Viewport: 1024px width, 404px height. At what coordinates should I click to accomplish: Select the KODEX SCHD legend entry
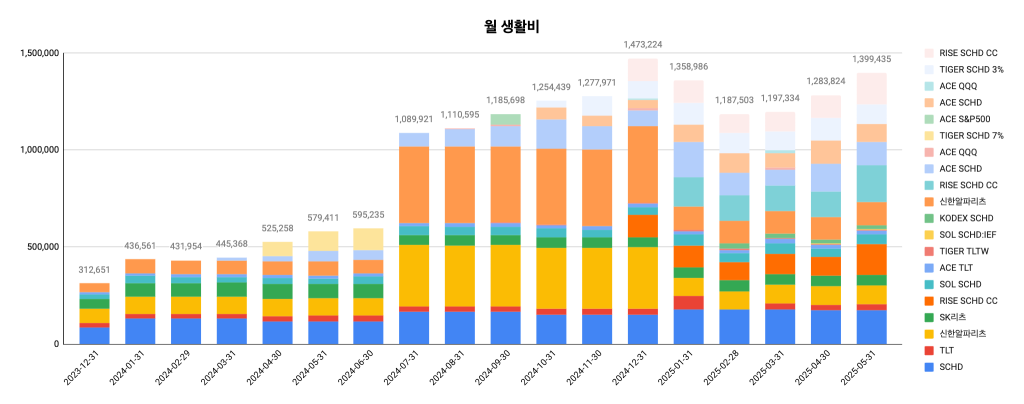point(961,218)
